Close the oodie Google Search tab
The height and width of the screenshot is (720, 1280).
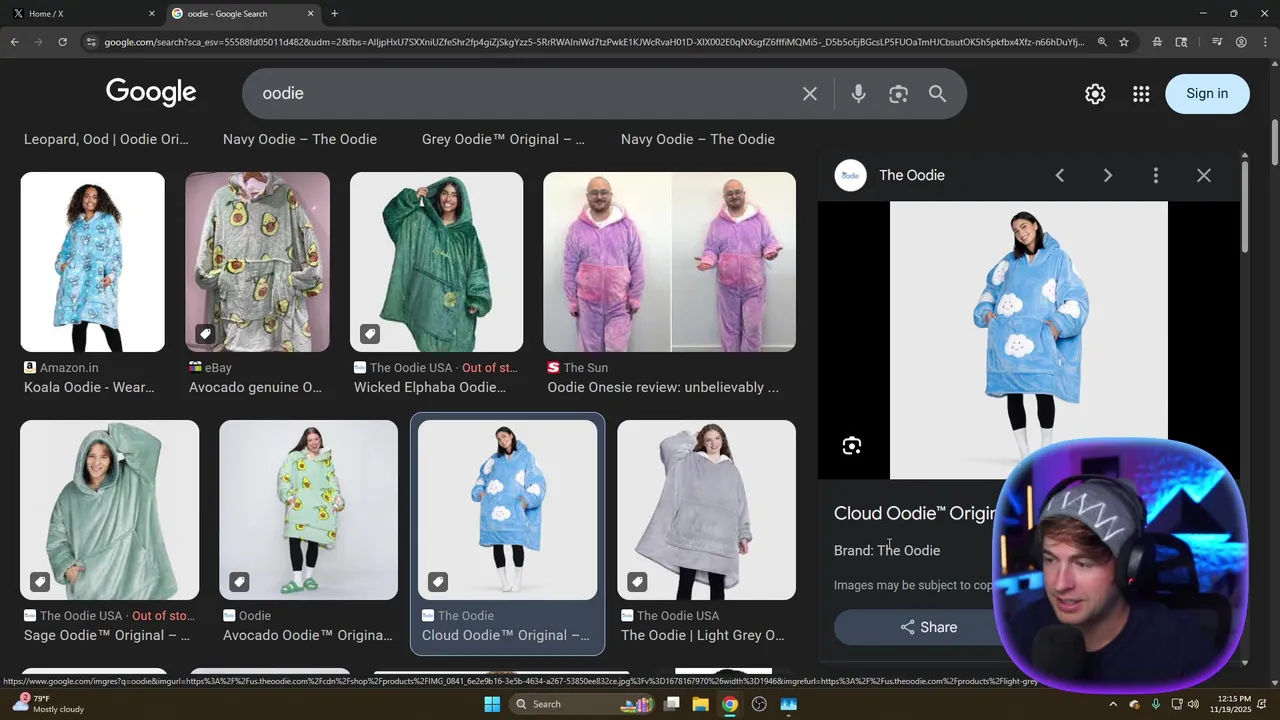click(310, 13)
